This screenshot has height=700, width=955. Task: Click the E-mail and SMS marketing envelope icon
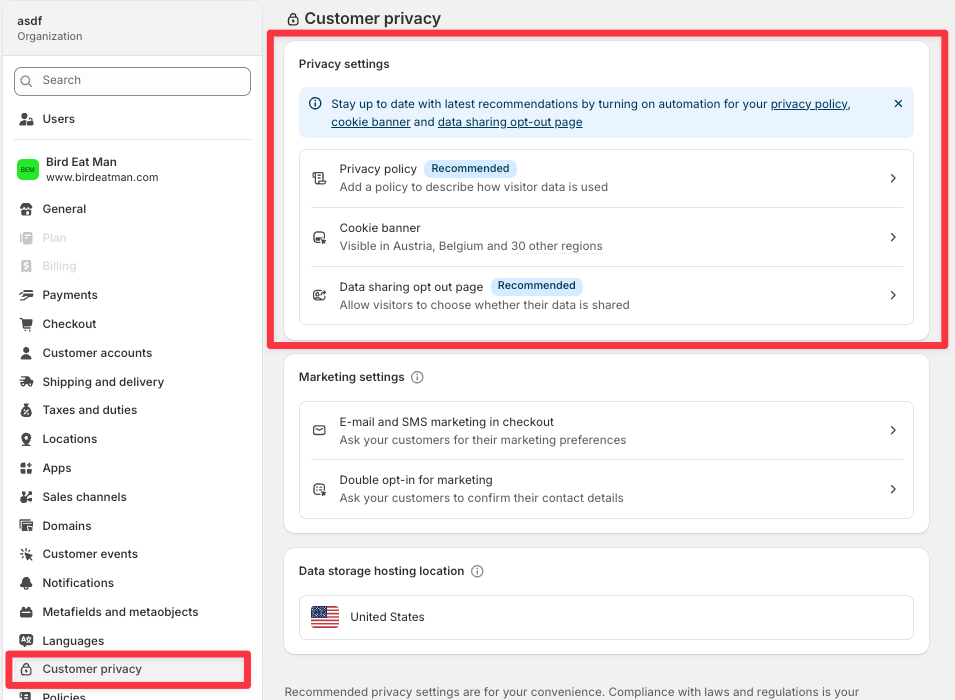[x=319, y=431]
